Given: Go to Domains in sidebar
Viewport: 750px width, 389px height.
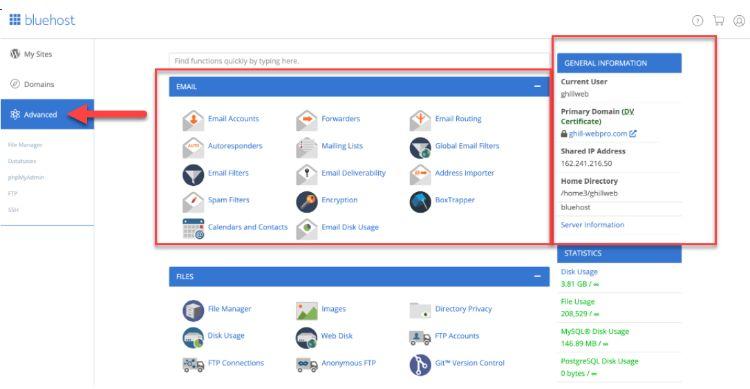Looking at the screenshot, I should tap(33, 84).
